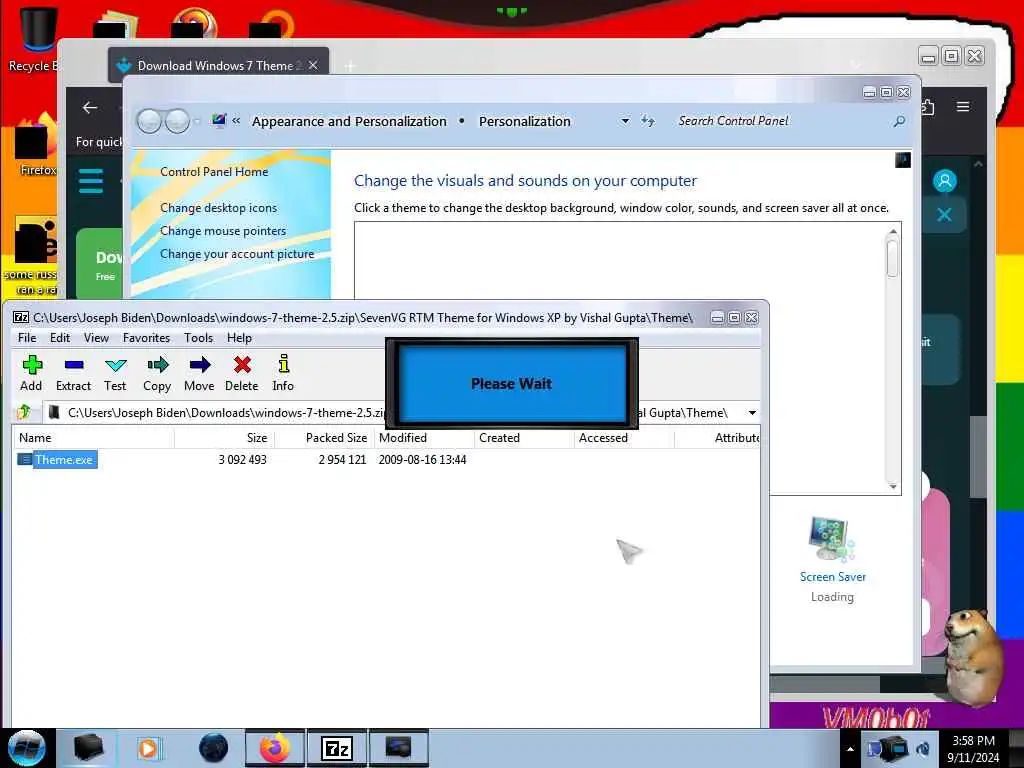Click the Created column header

coord(524,438)
